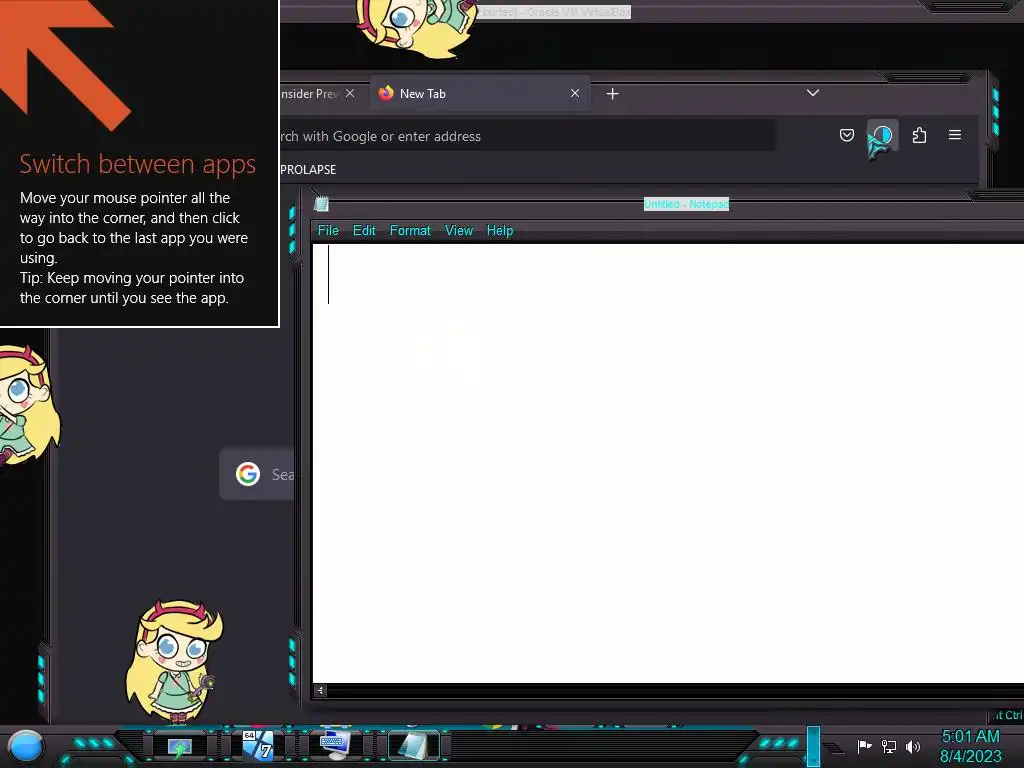Open the network tray icon

click(889, 746)
